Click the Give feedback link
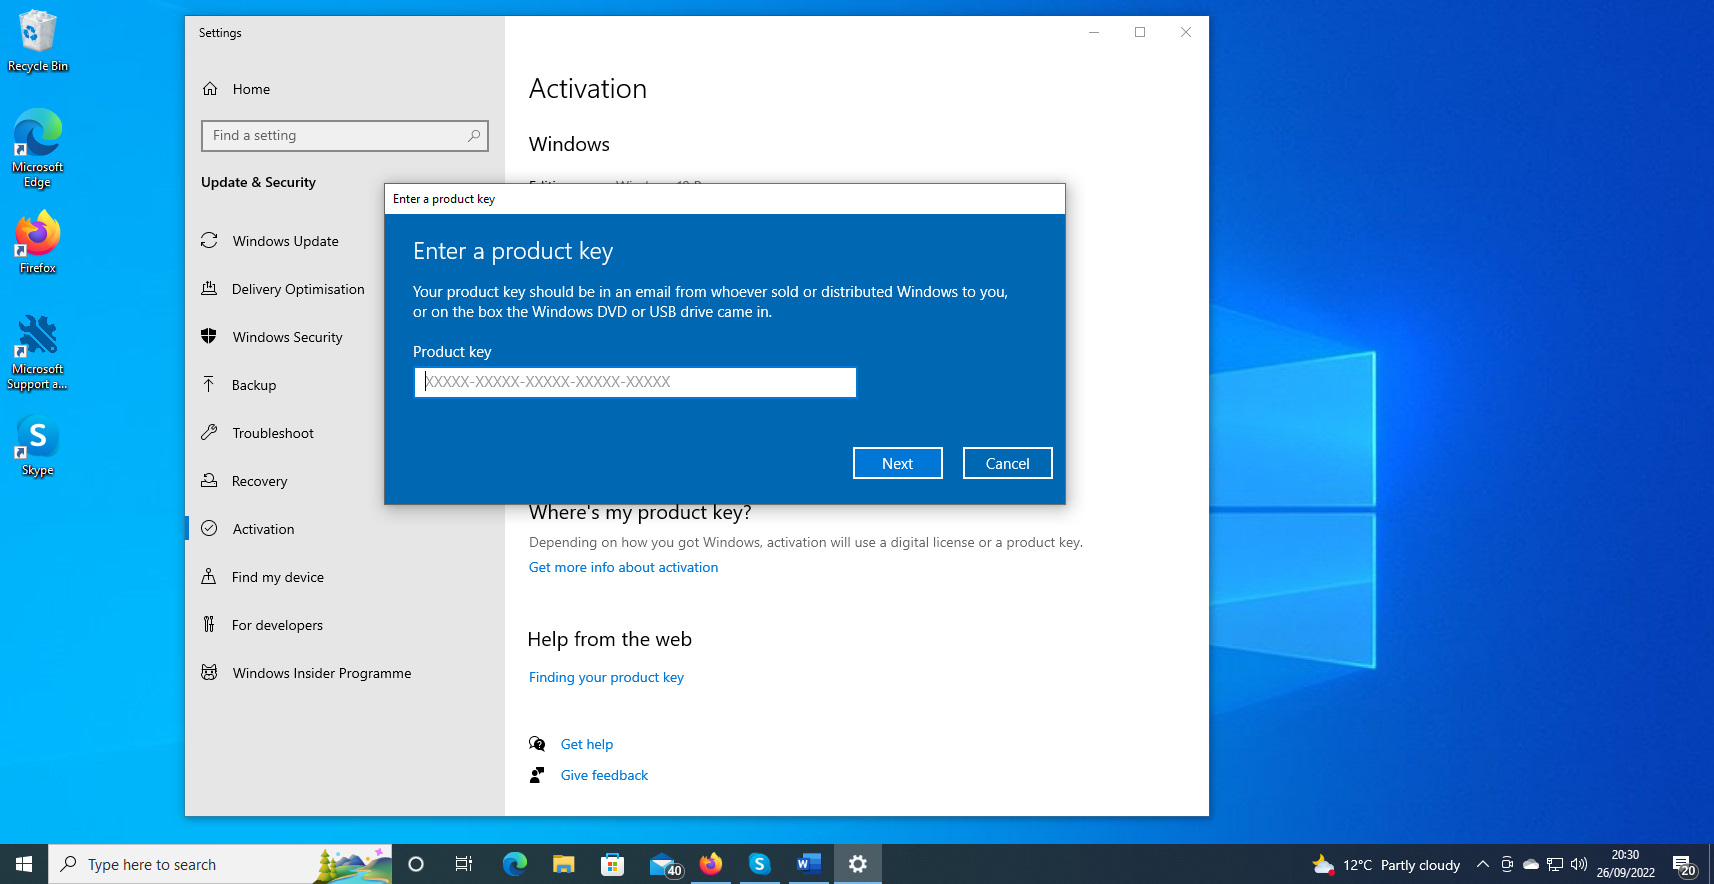The width and height of the screenshot is (1714, 884). (604, 775)
